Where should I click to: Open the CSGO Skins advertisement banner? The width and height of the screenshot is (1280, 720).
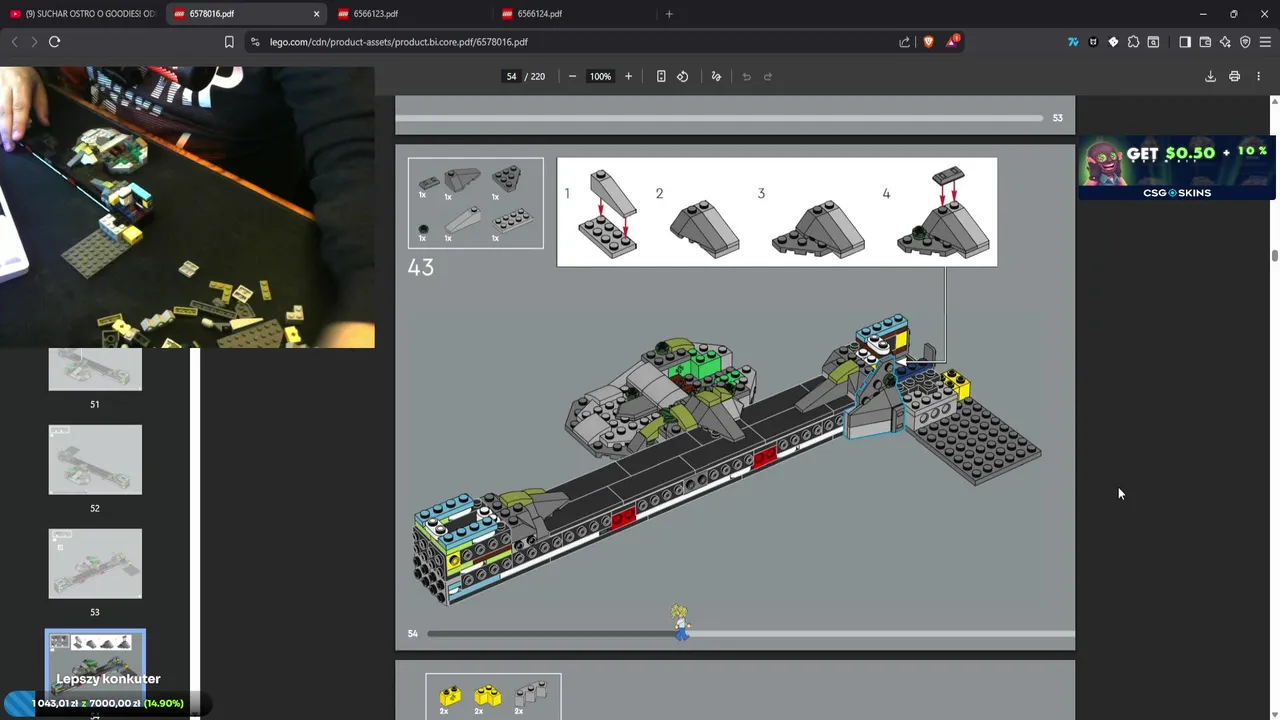pos(1177,168)
